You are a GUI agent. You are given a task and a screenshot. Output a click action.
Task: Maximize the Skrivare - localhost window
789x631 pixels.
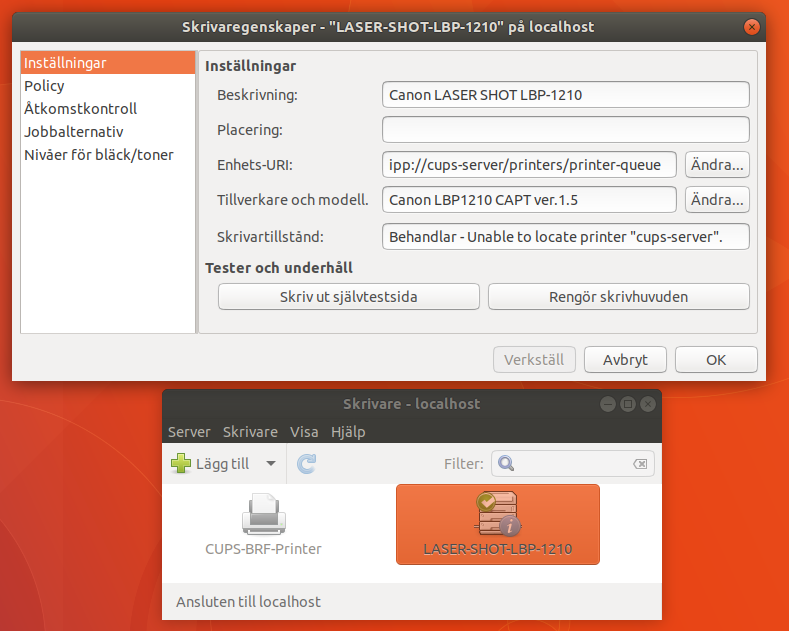(x=628, y=404)
